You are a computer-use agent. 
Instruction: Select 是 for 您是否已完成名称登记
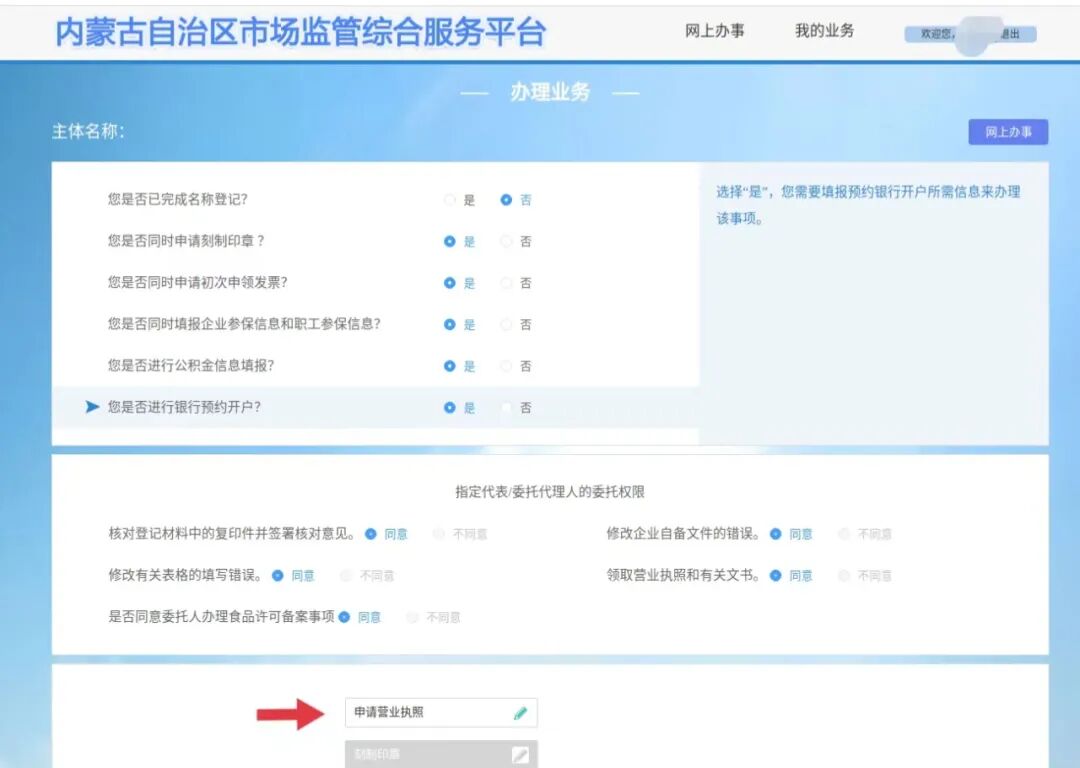(x=450, y=199)
